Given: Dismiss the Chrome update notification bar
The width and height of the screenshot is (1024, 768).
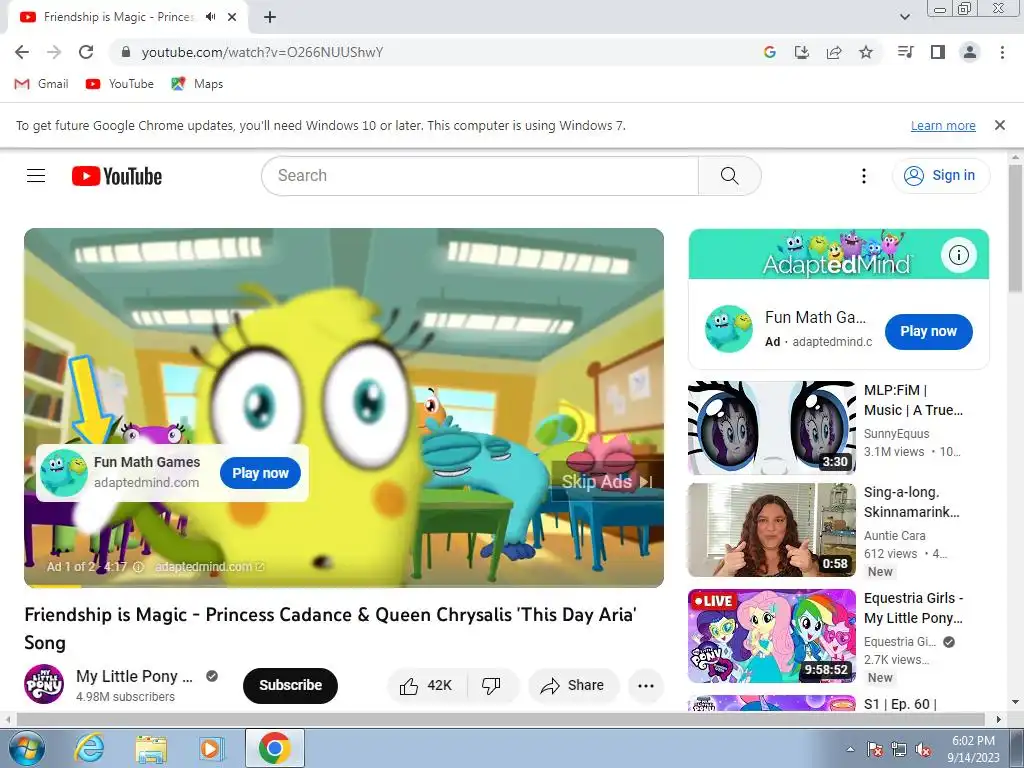Looking at the screenshot, I should coord(1000,125).
